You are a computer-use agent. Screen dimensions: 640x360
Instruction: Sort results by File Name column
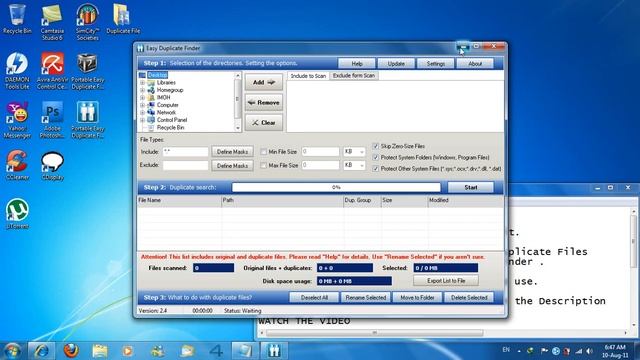(179, 200)
